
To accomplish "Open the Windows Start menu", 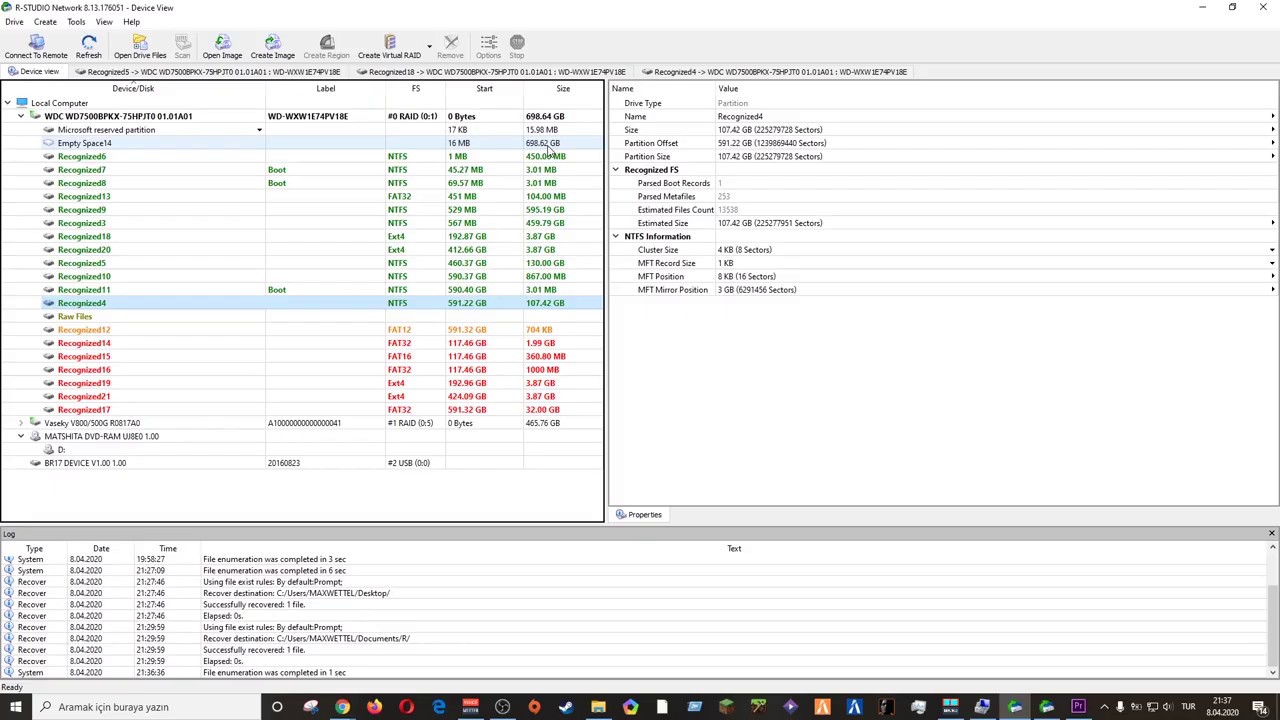I will pos(15,707).
